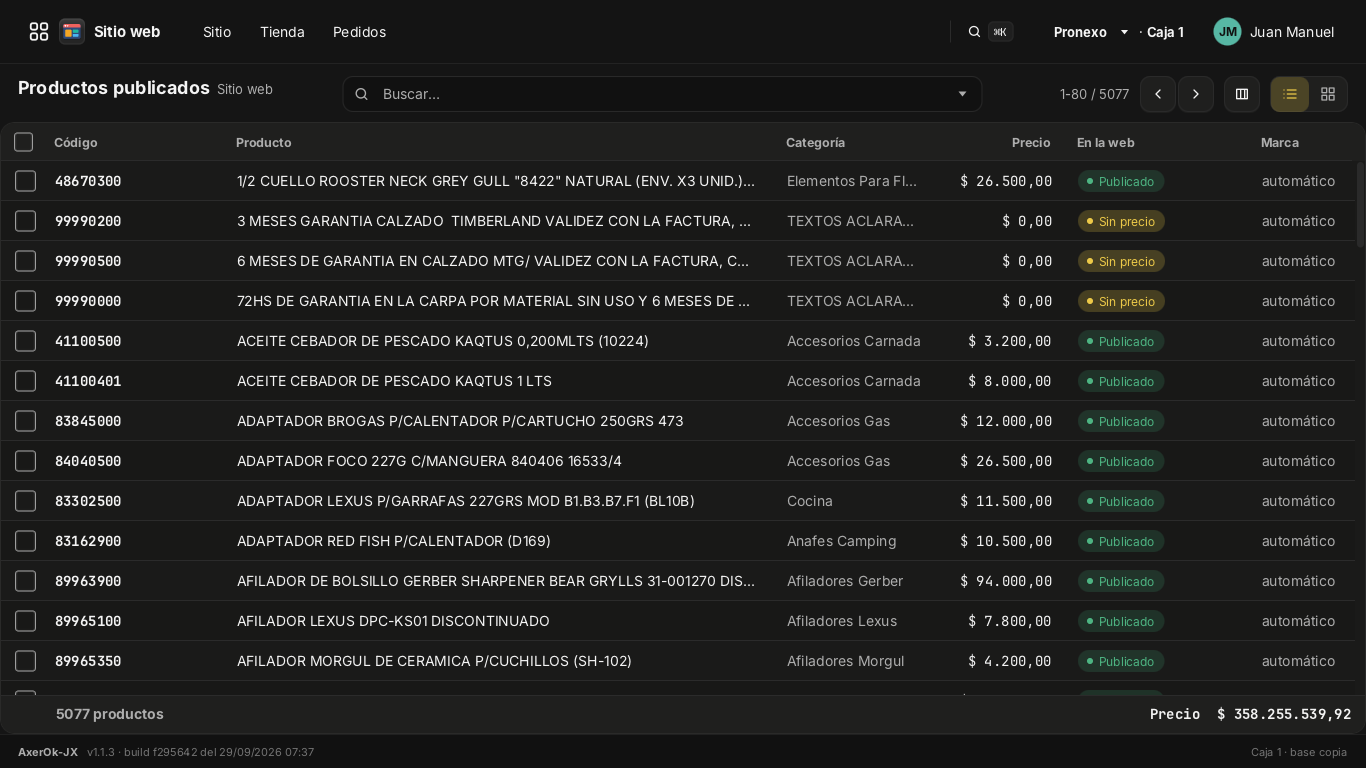Screen dimensions: 1366x768
Task: Tick checkbox for code 99990200
Action: click(x=26, y=221)
